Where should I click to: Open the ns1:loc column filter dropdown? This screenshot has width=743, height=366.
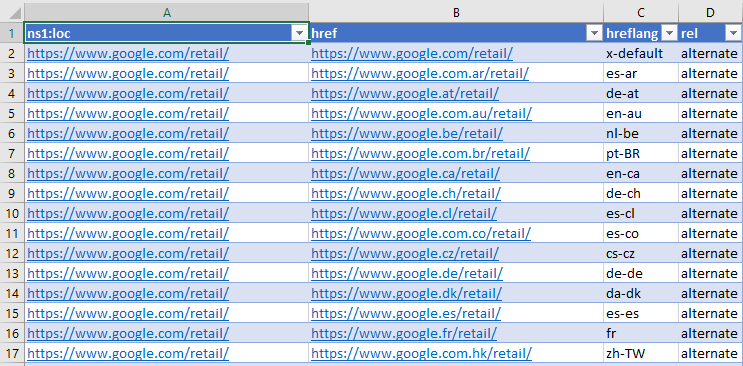(299, 33)
